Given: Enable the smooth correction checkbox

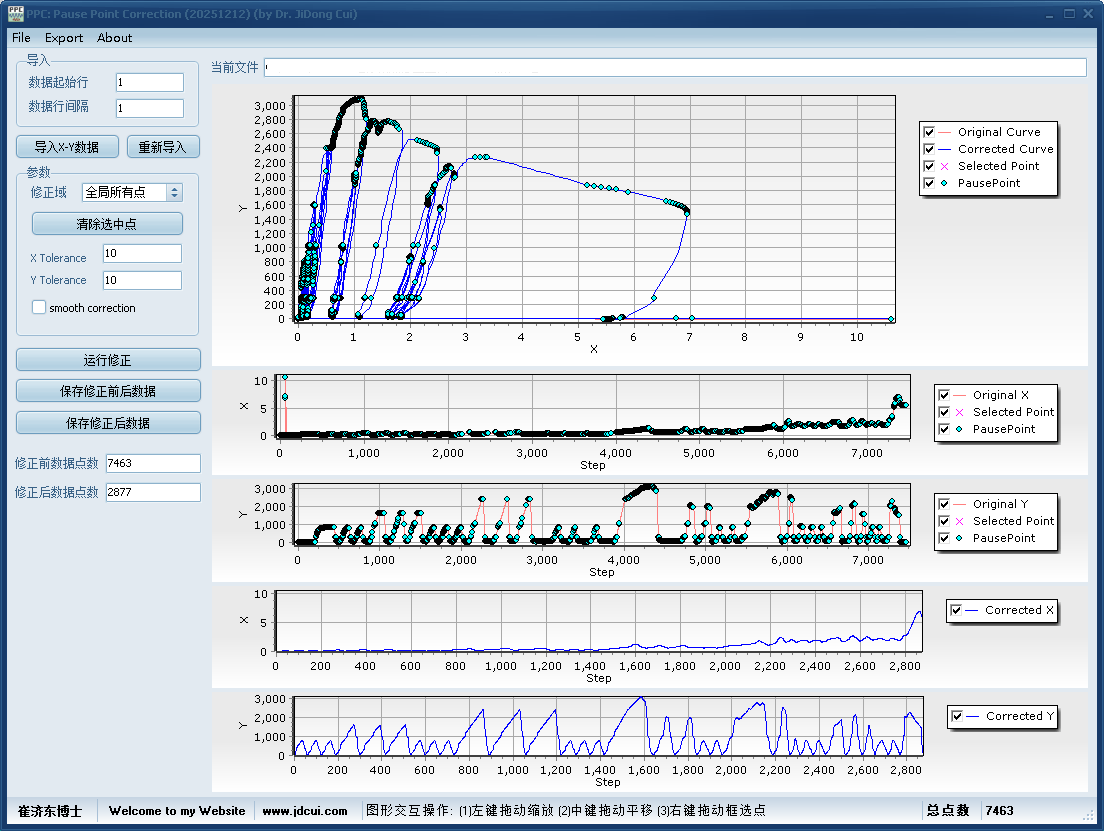Looking at the screenshot, I should tap(39, 308).
